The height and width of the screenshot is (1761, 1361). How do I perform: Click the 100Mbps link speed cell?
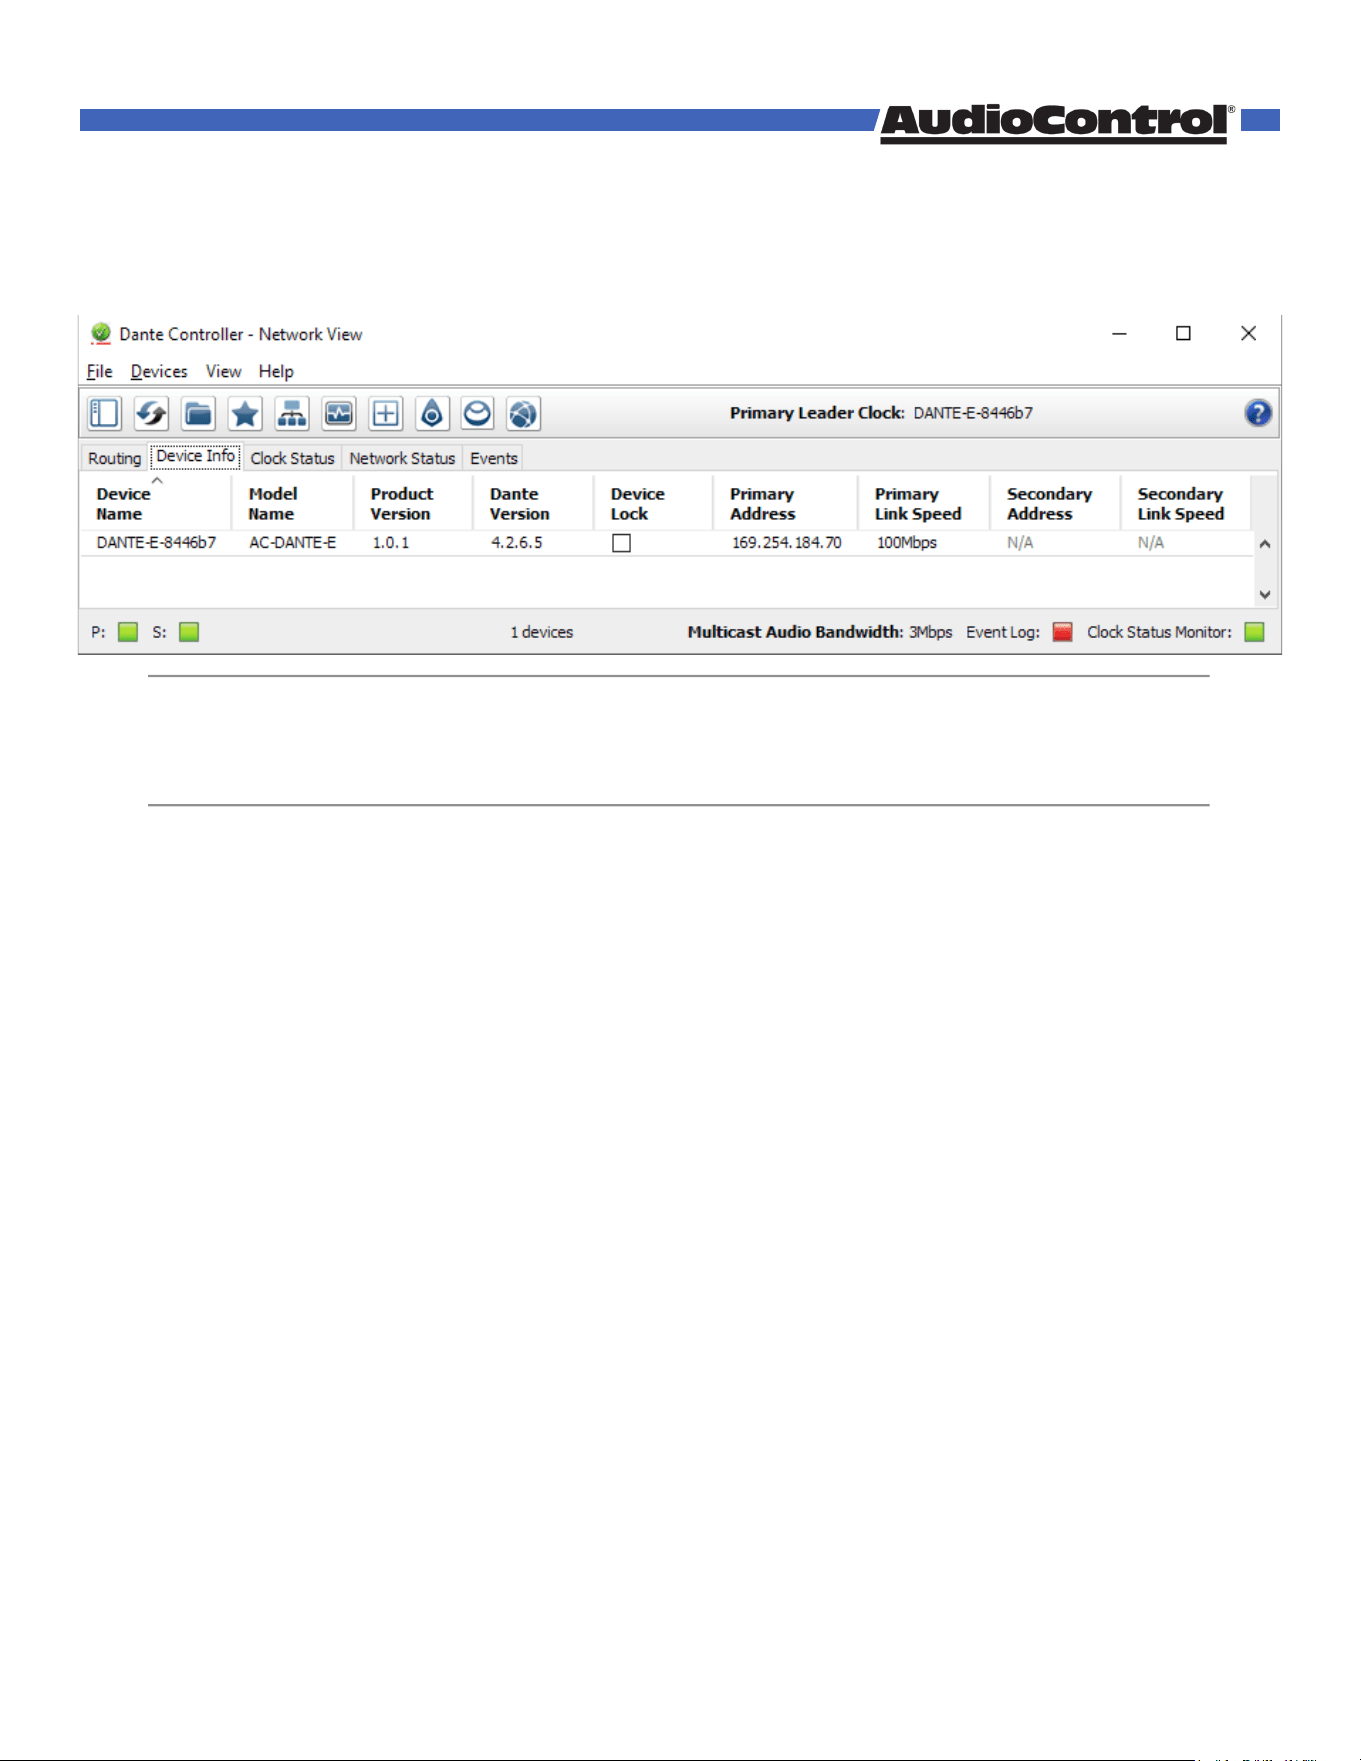tap(907, 543)
